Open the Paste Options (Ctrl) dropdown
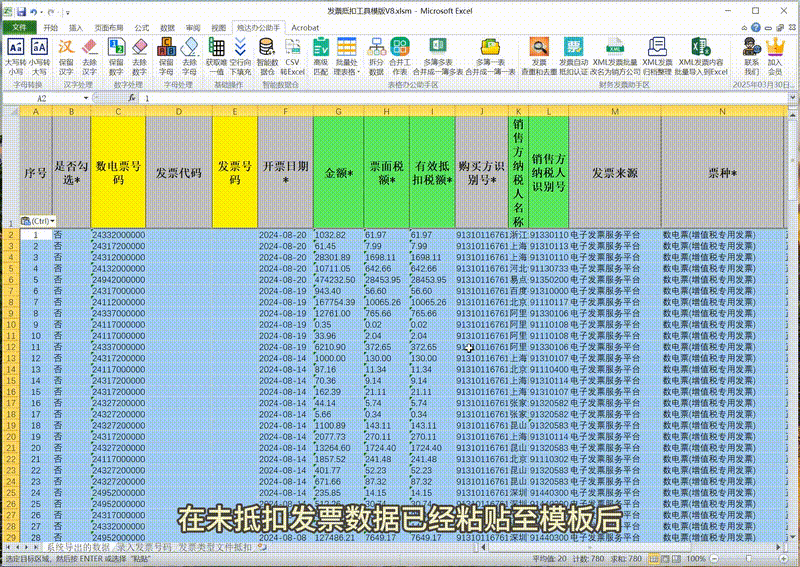Image resolution: width=800 pixels, height=567 pixels. tap(38, 221)
